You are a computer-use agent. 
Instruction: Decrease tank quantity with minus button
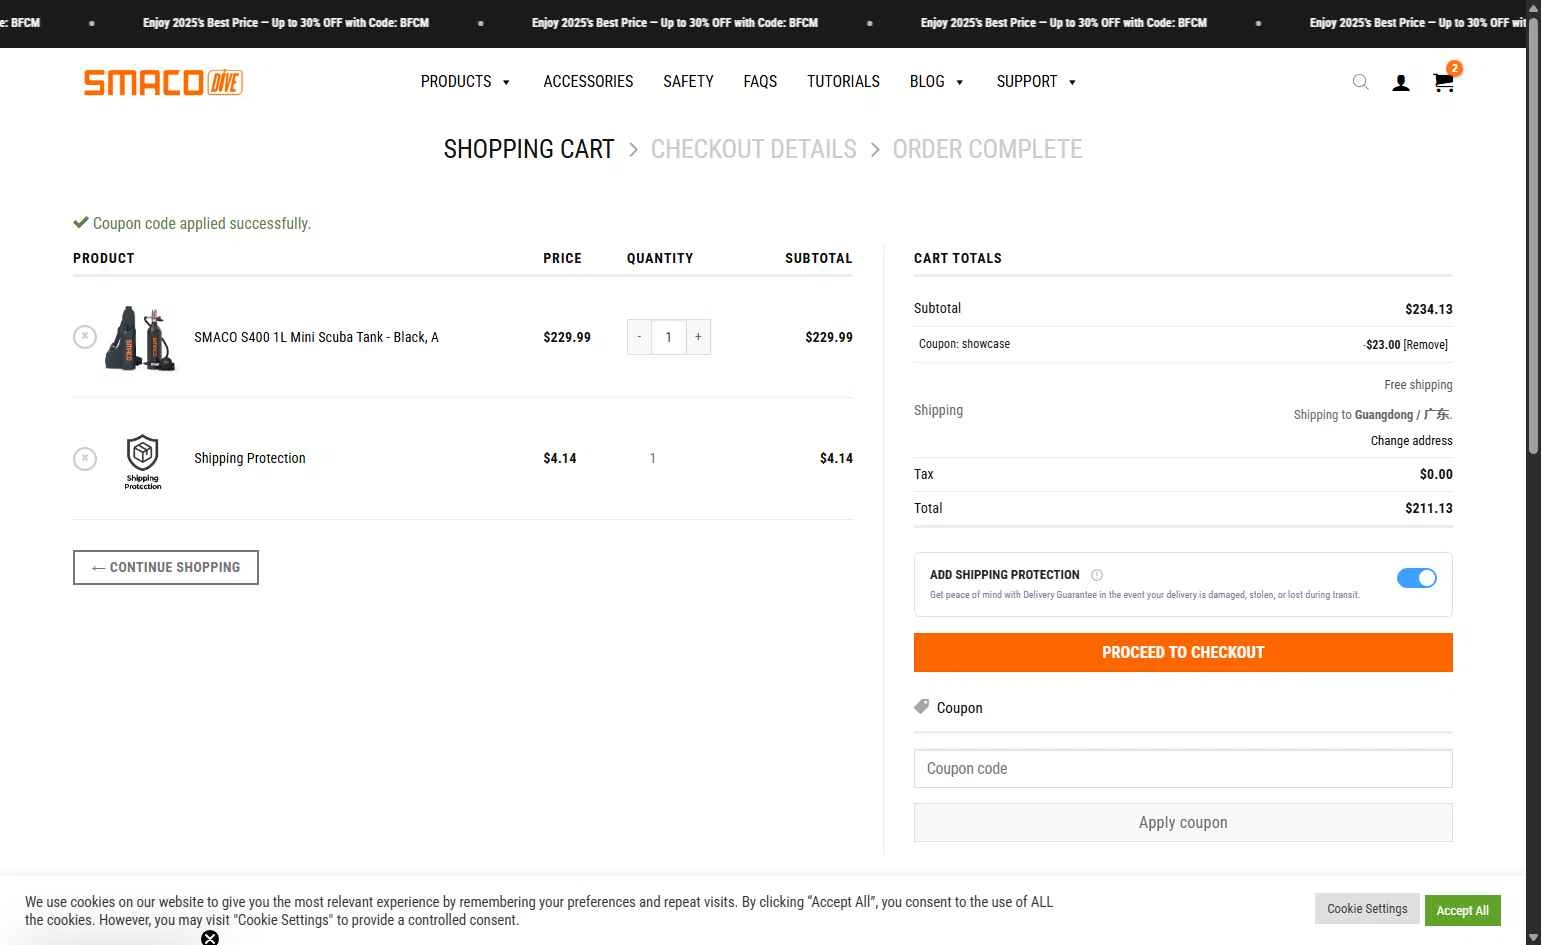(x=639, y=337)
